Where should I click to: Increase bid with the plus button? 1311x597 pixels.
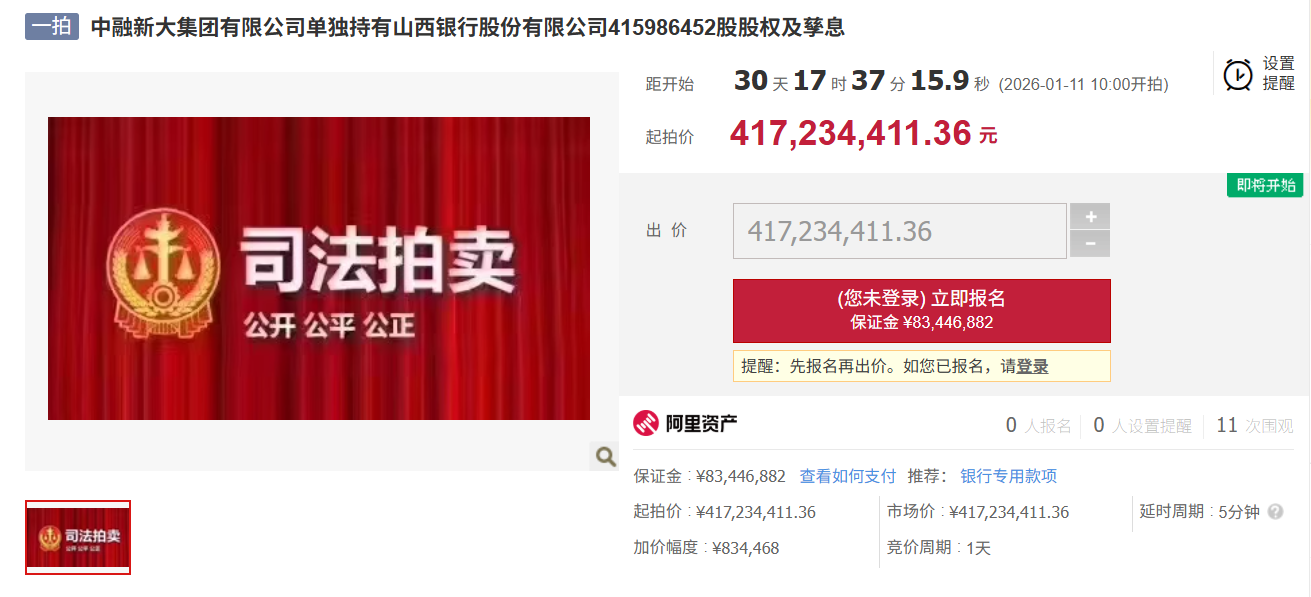tap(1090, 216)
